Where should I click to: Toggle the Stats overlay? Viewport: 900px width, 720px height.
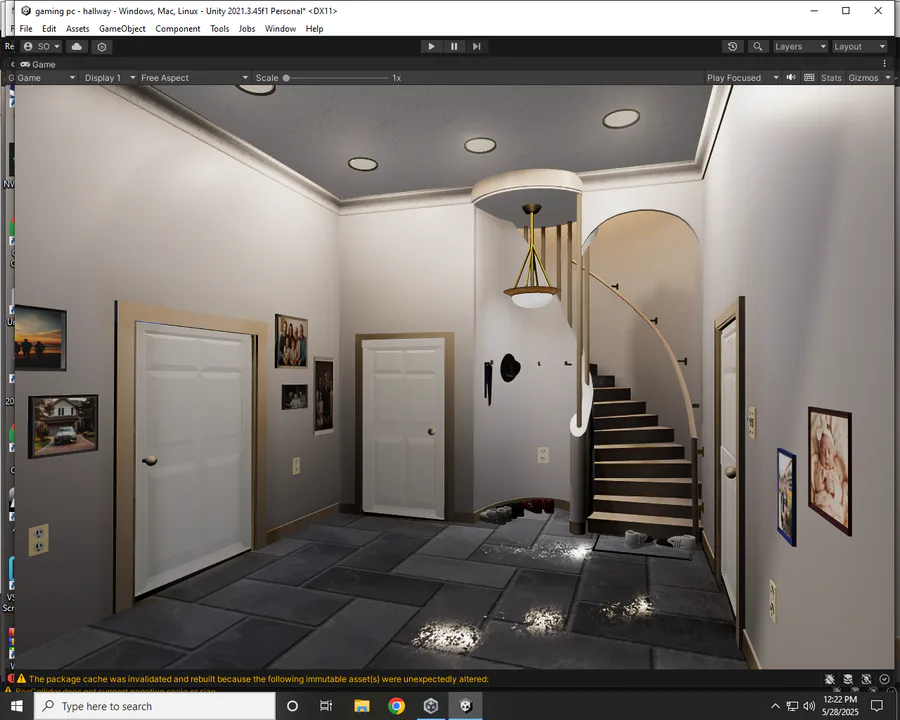coord(831,78)
